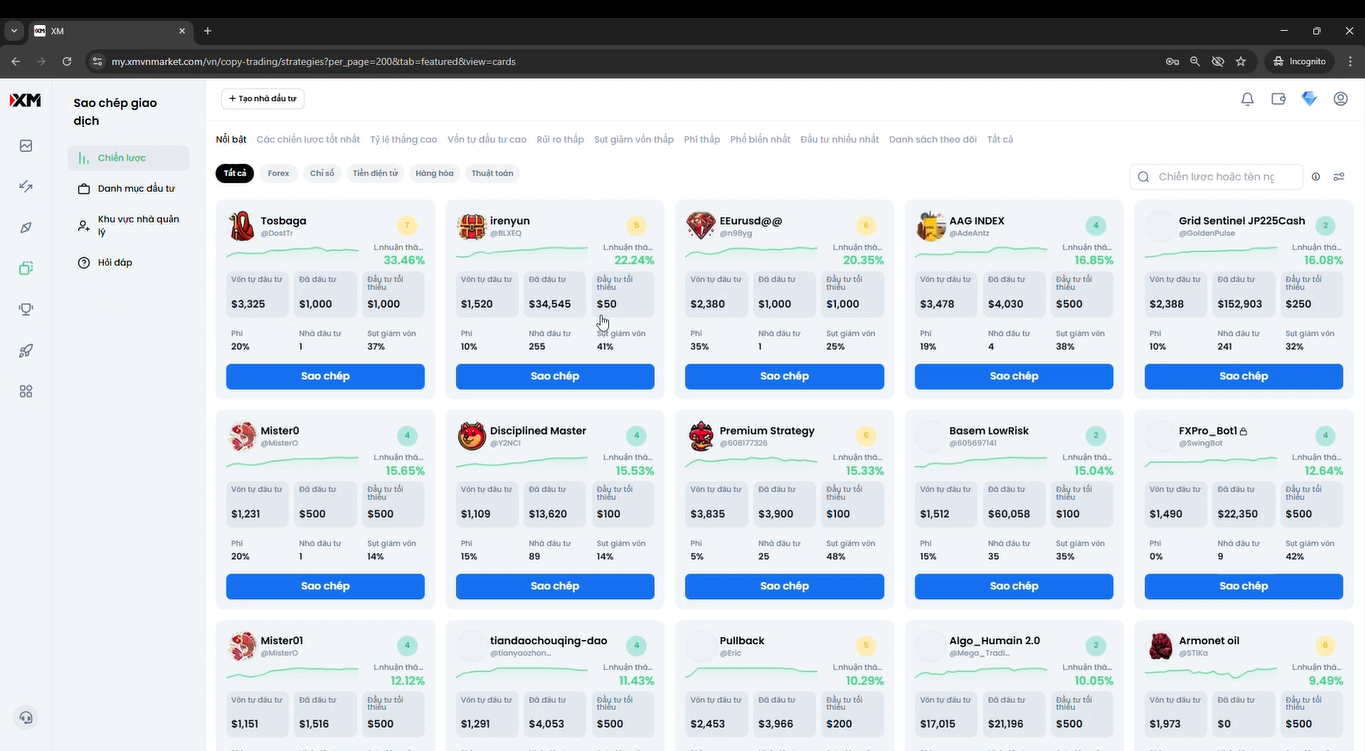This screenshot has width=1365, height=751.
Task: Select the Chỉ số filter chip
Action: coord(322,173)
